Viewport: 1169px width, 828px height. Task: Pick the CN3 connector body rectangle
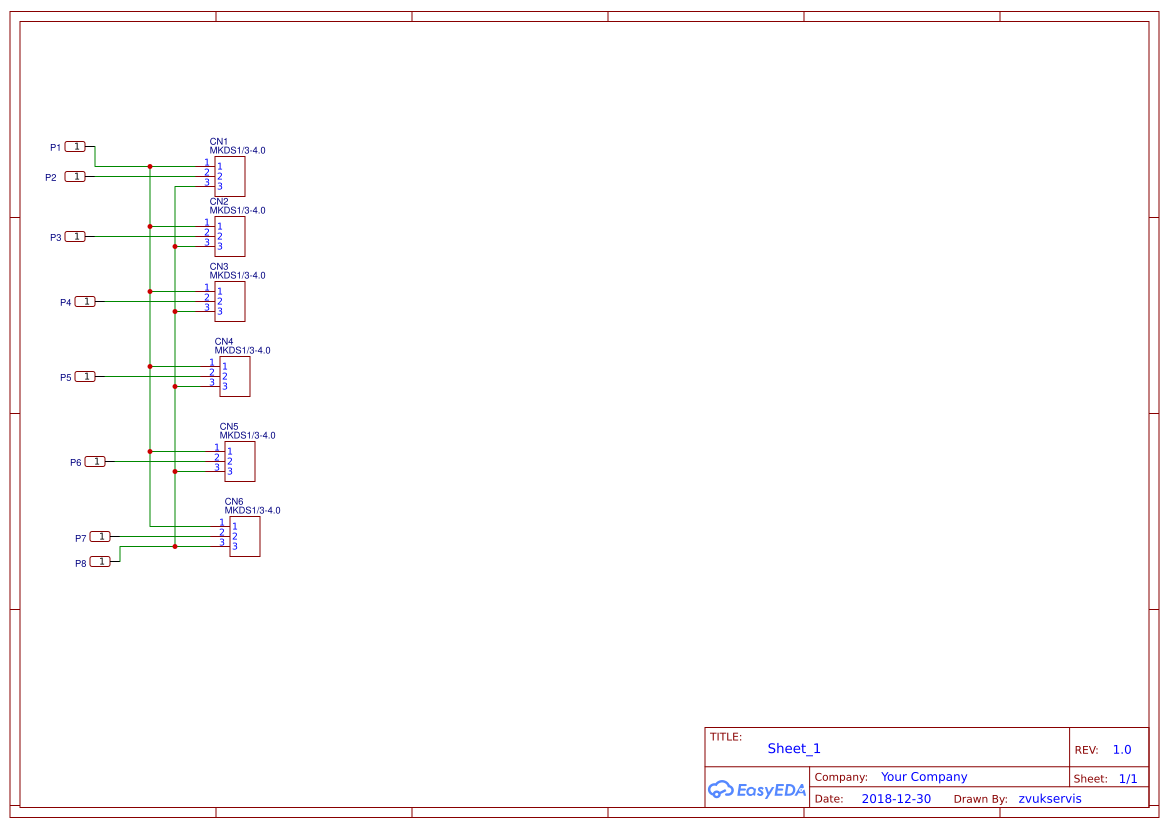(x=230, y=301)
